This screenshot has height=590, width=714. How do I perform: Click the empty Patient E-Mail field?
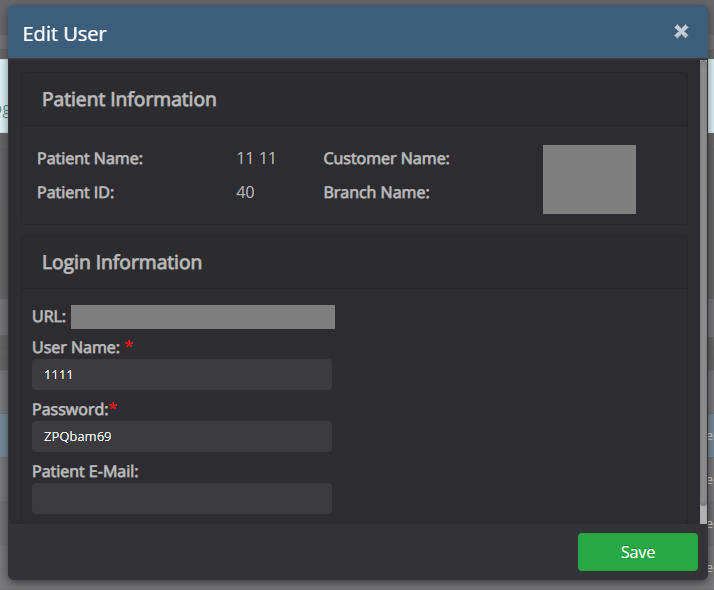(x=182, y=498)
